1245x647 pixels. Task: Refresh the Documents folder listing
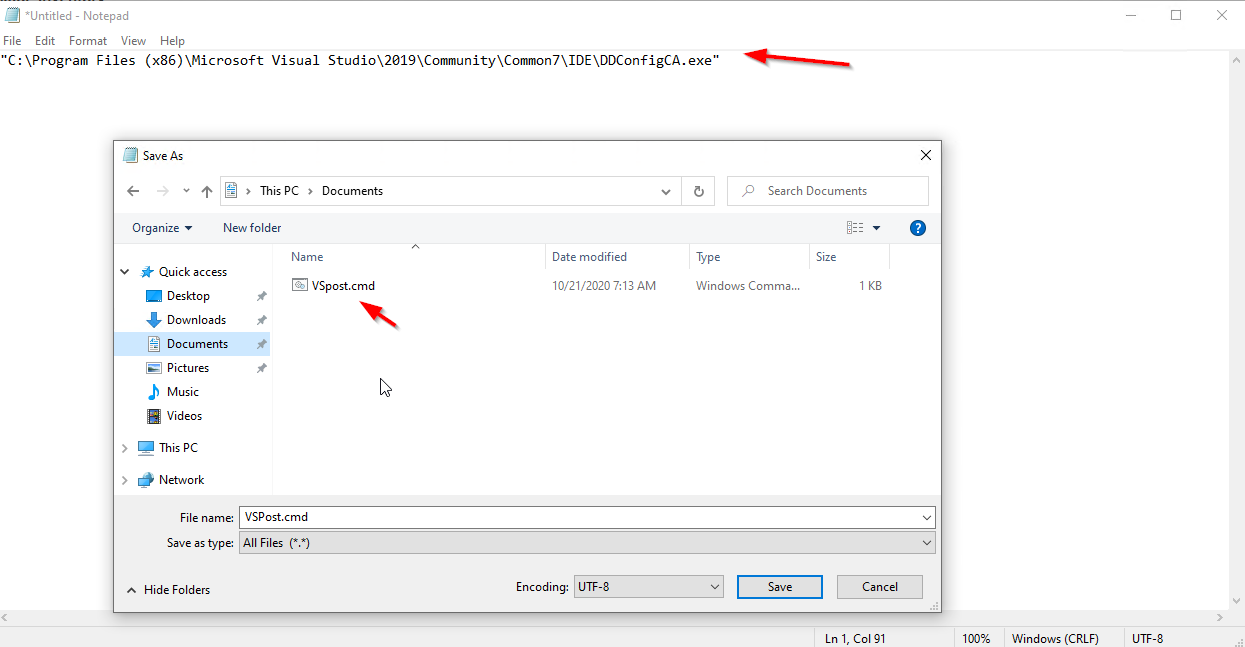coord(698,191)
